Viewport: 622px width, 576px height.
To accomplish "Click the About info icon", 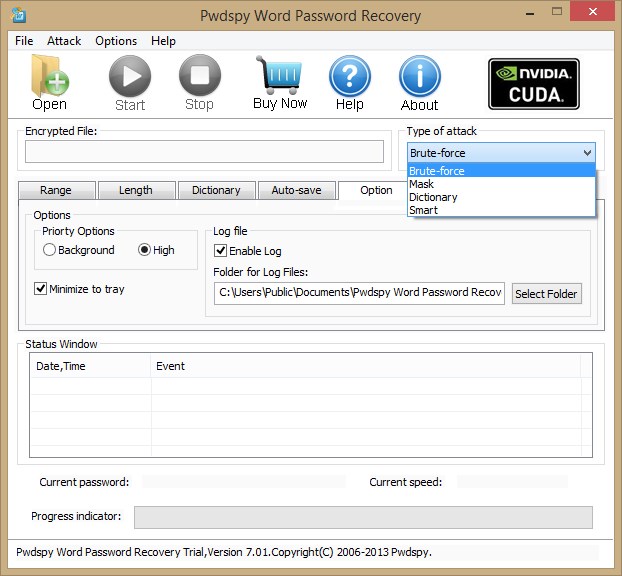I will (x=420, y=76).
